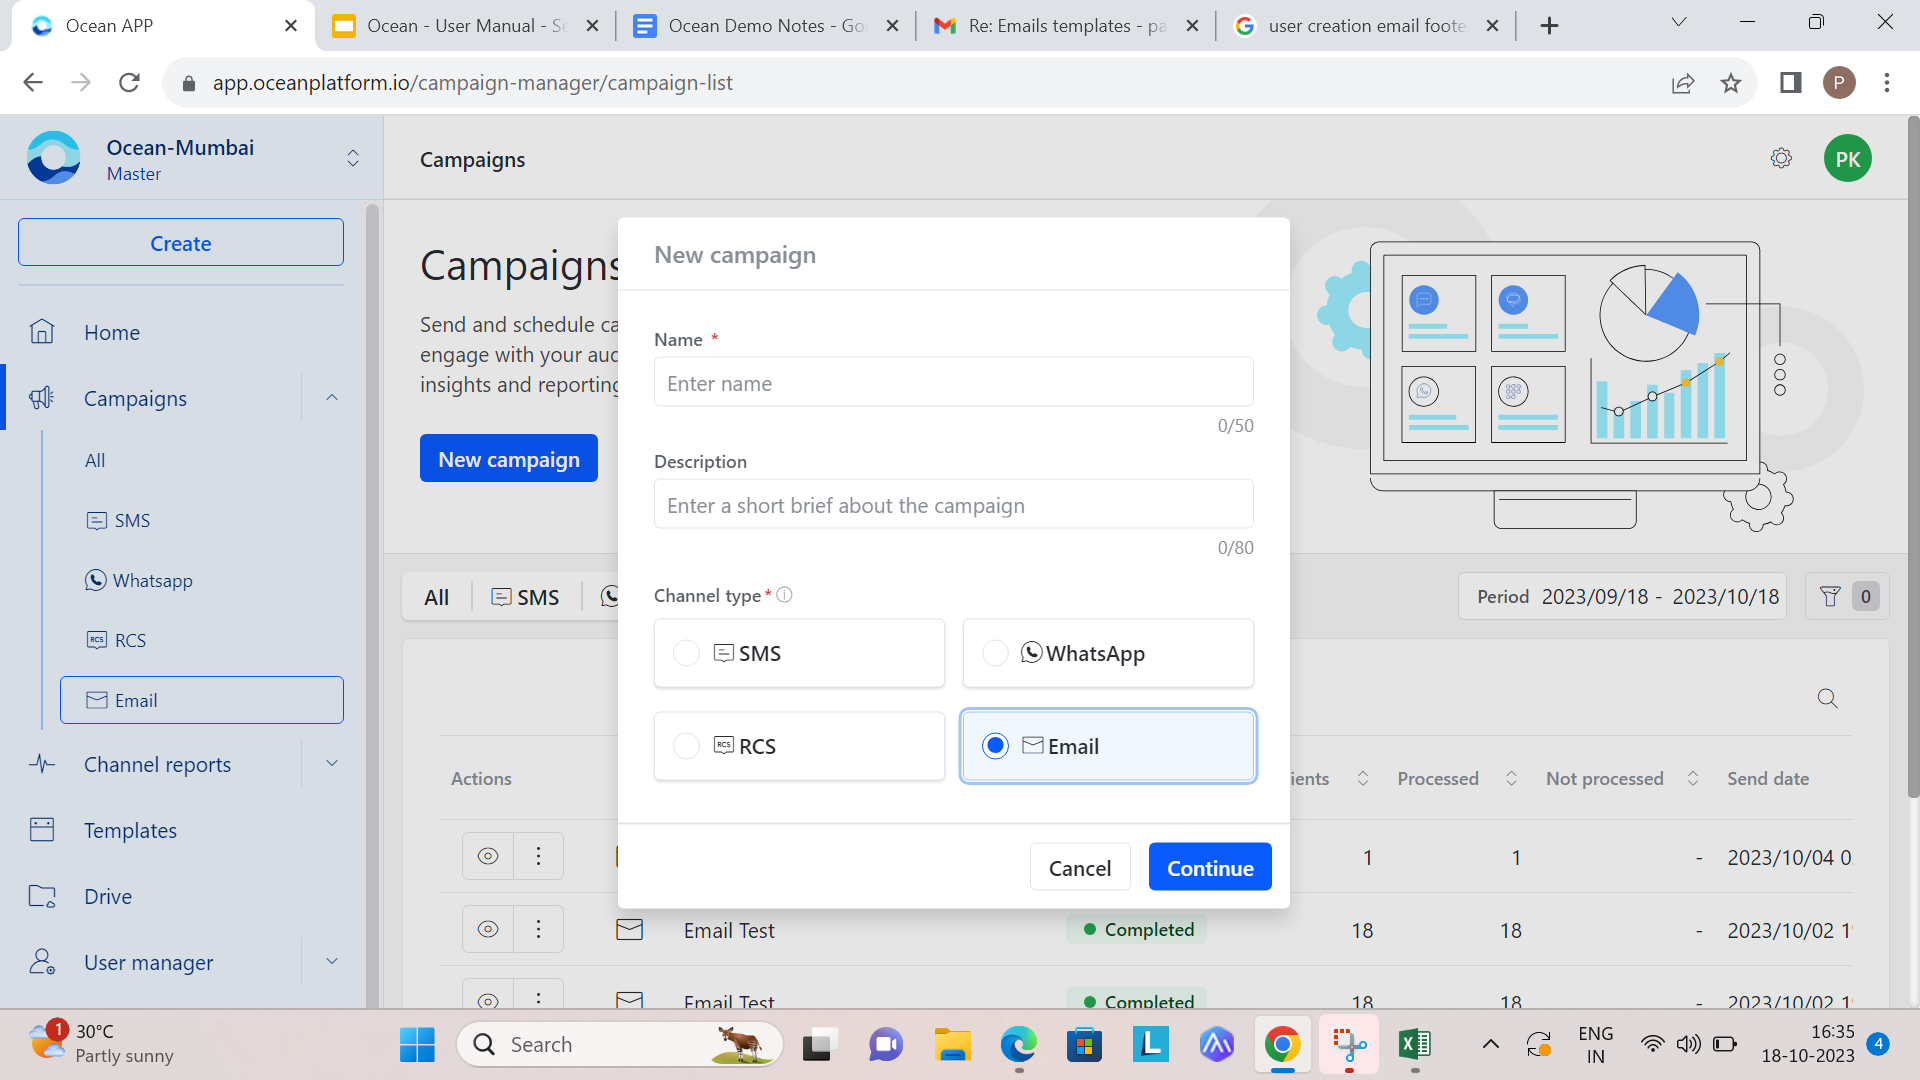
Task: Open Whatsapp campaigns in sidebar
Action: (139, 580)
